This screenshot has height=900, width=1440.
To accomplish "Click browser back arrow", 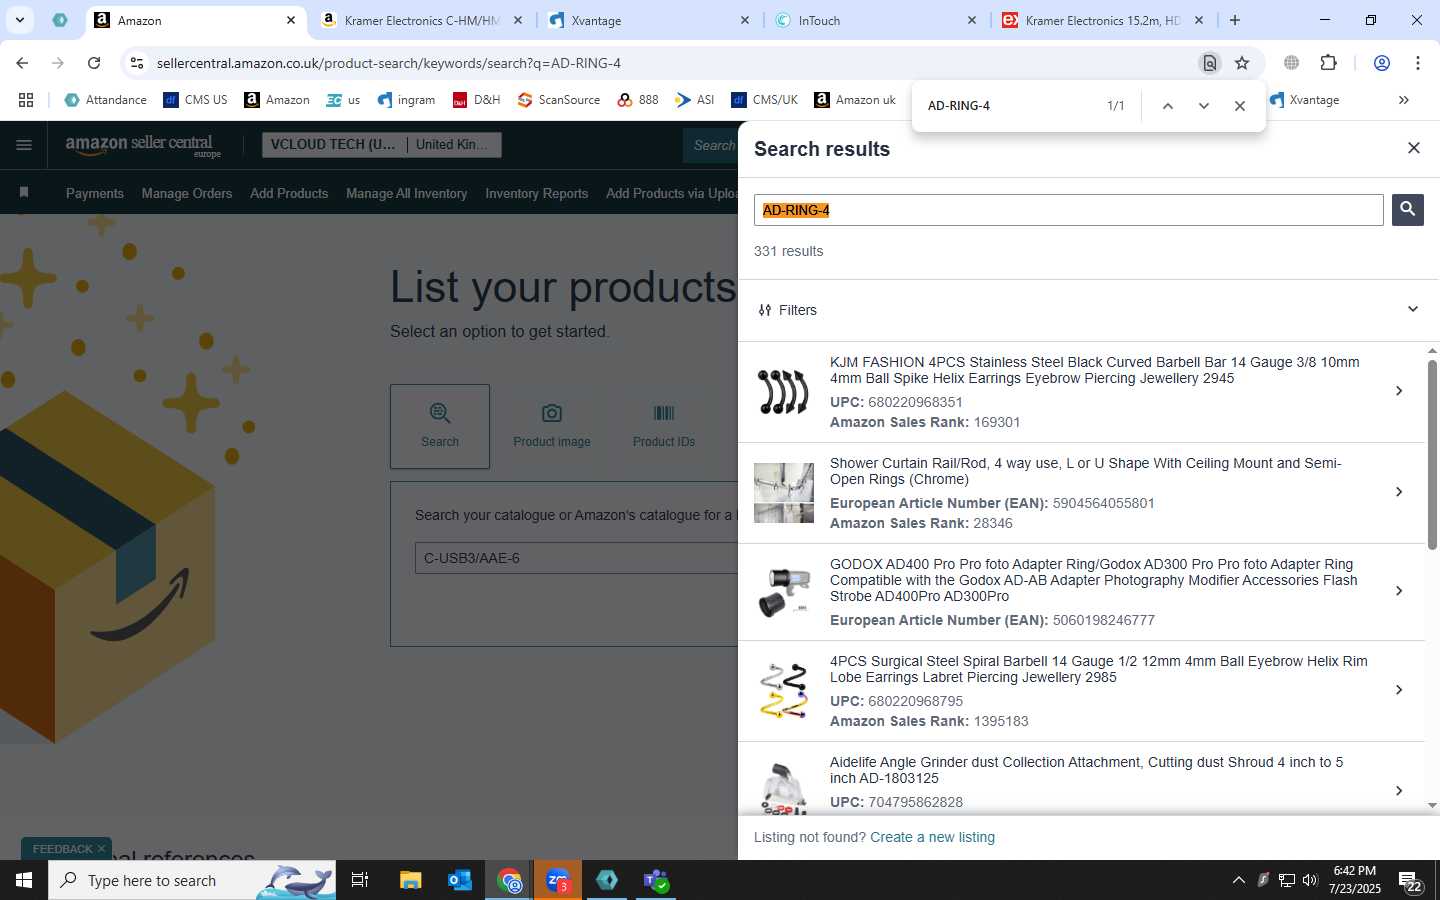I will pos(22,63).
